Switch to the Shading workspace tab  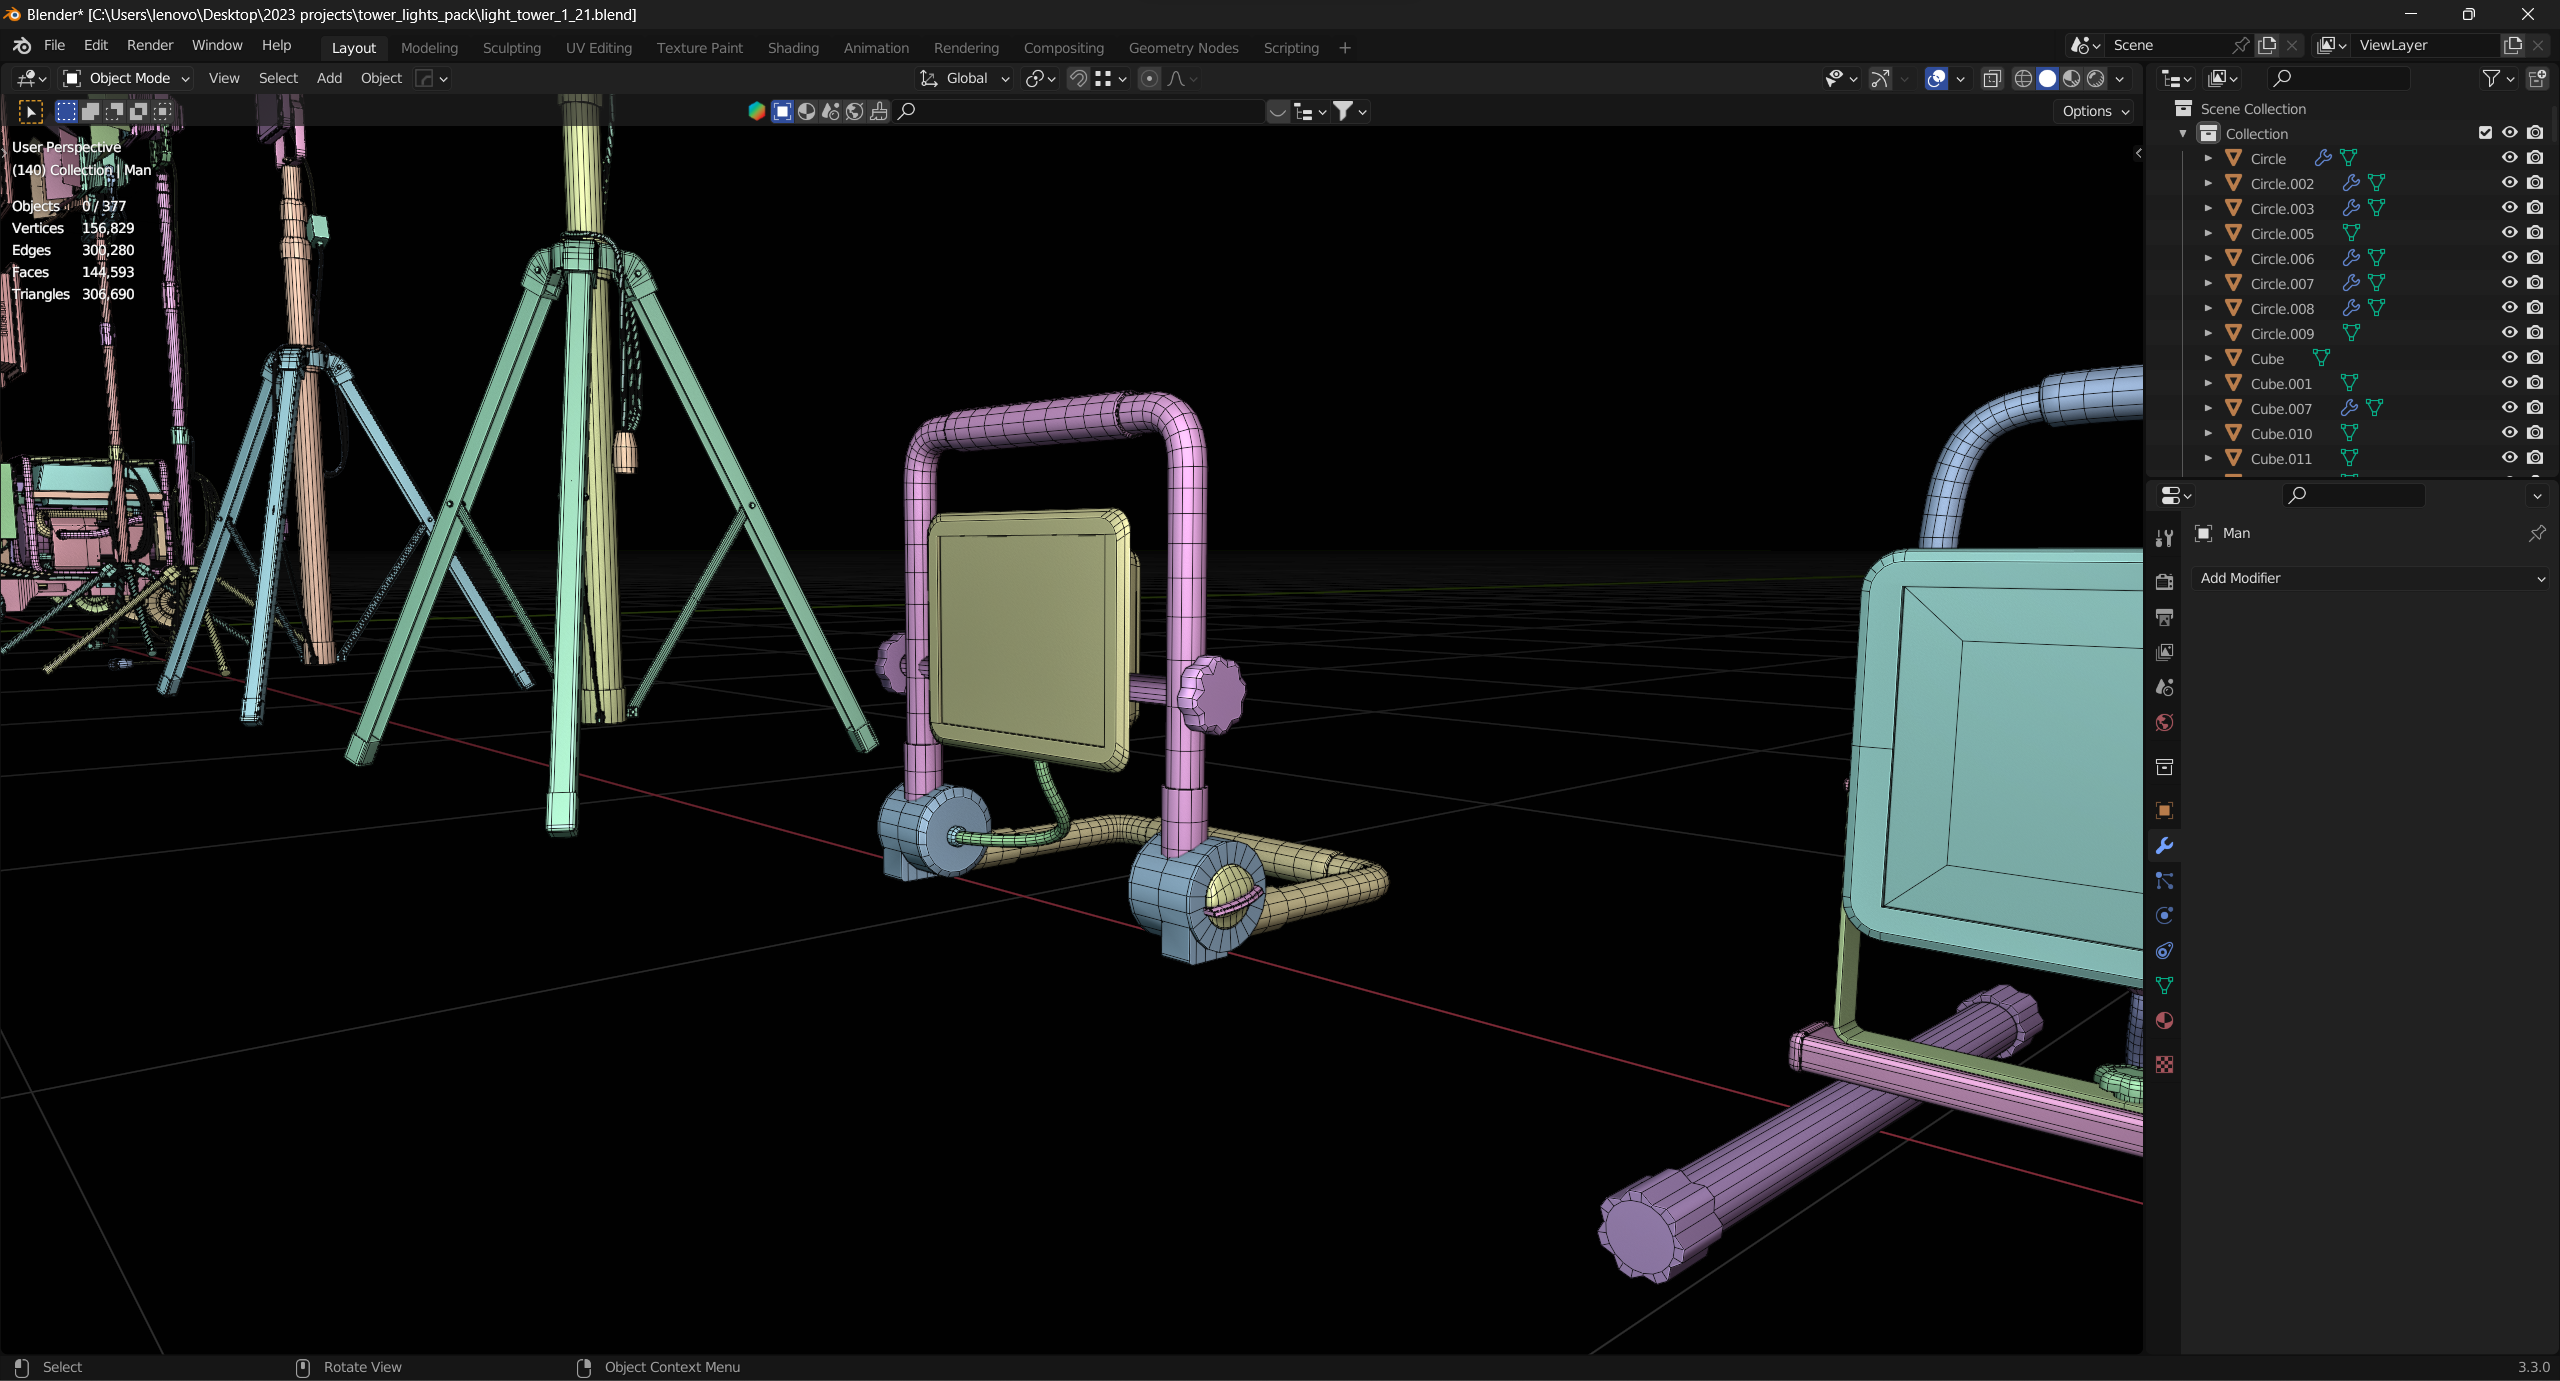[793, 48]
